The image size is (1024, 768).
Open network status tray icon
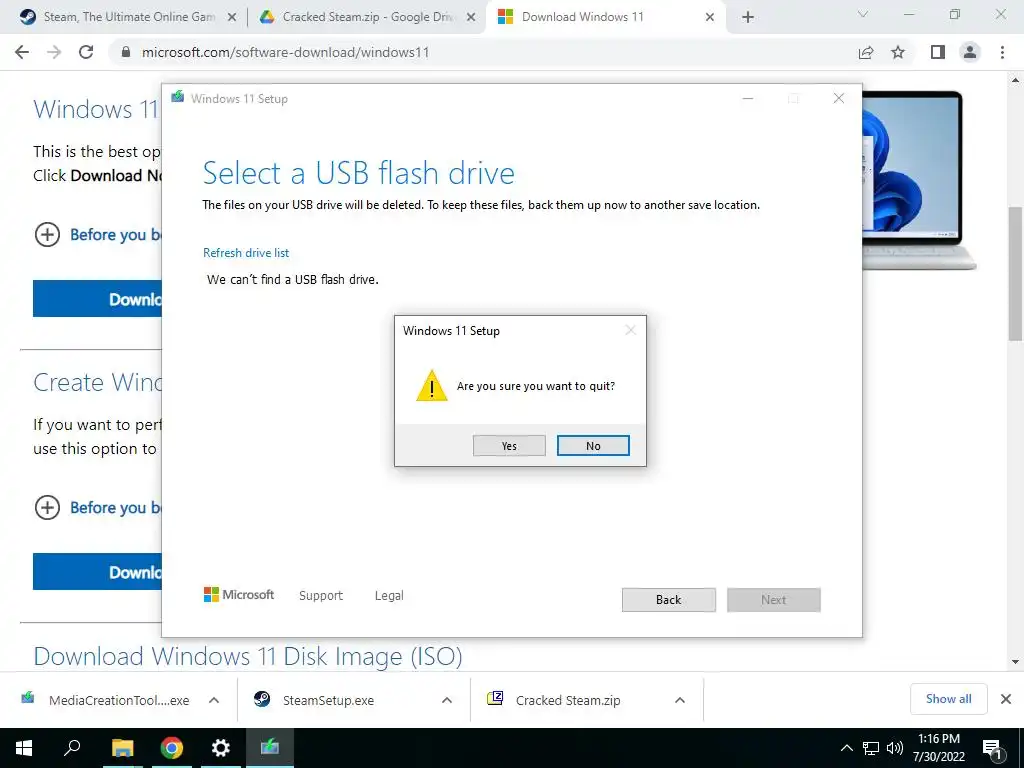[x=871, y=748]
